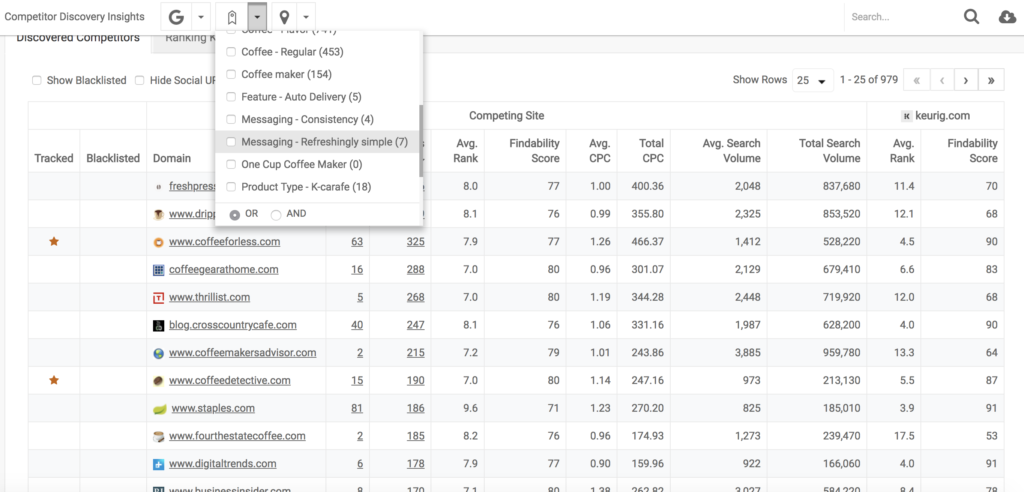Viewport: 1024px width, 492px height.
Task: Go to next page of results
Action: tap(967, 80)
